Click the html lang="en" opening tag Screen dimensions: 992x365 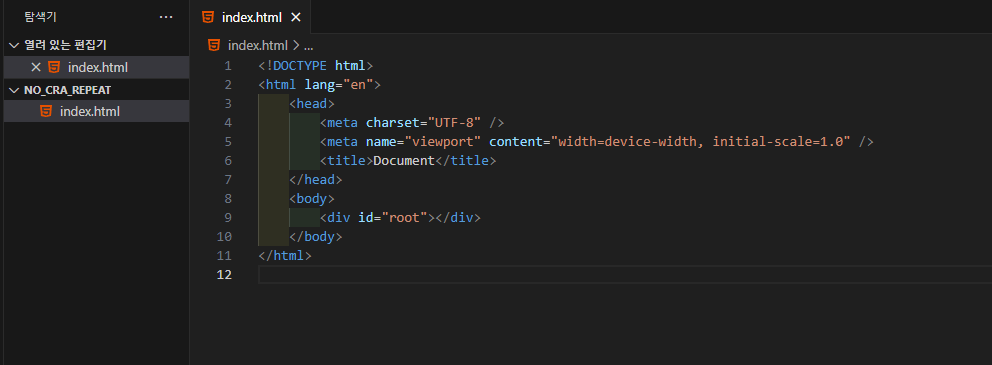(320, 85)
